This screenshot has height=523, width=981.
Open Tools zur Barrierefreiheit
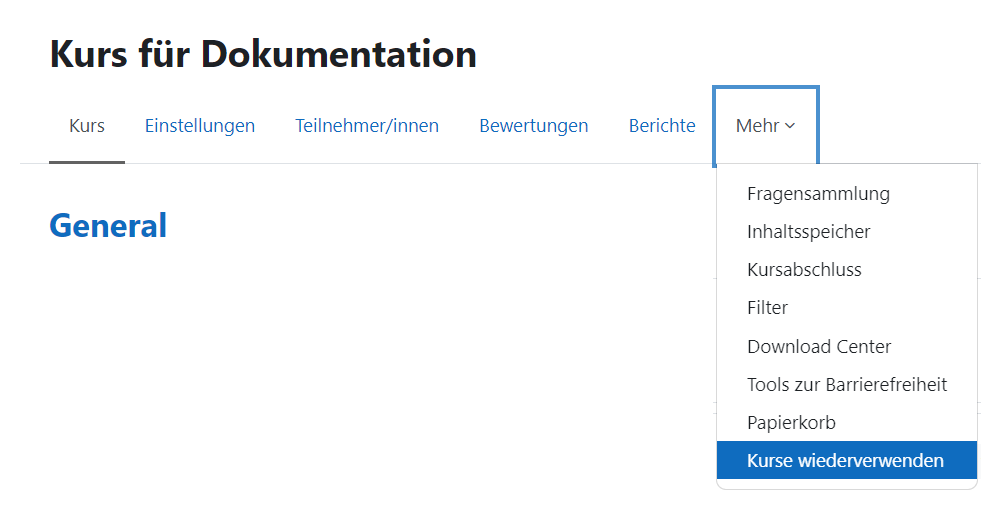point(846,385)
